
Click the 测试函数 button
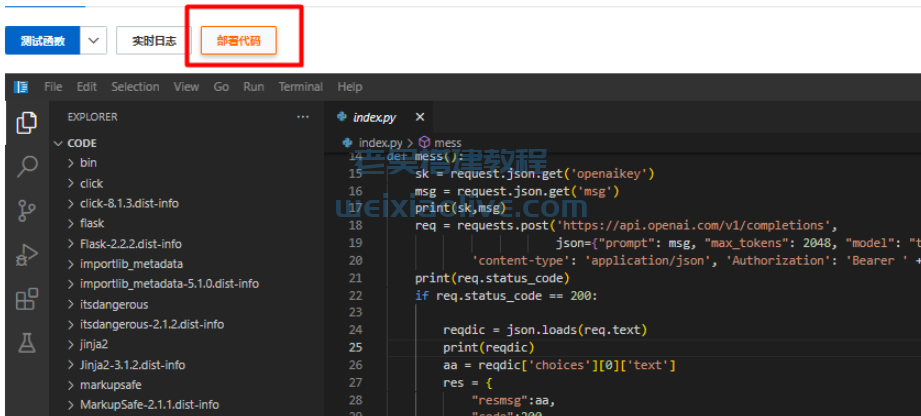[42, 41]
